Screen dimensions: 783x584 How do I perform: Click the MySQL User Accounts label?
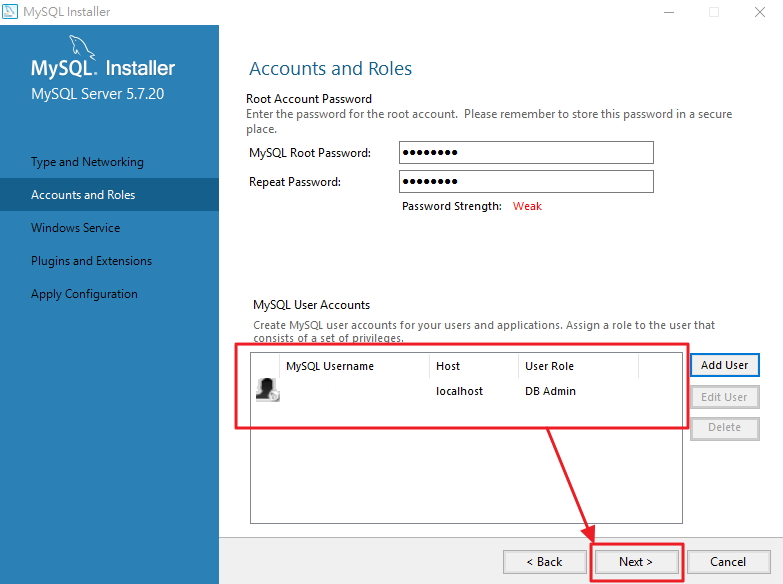[312, 305]
